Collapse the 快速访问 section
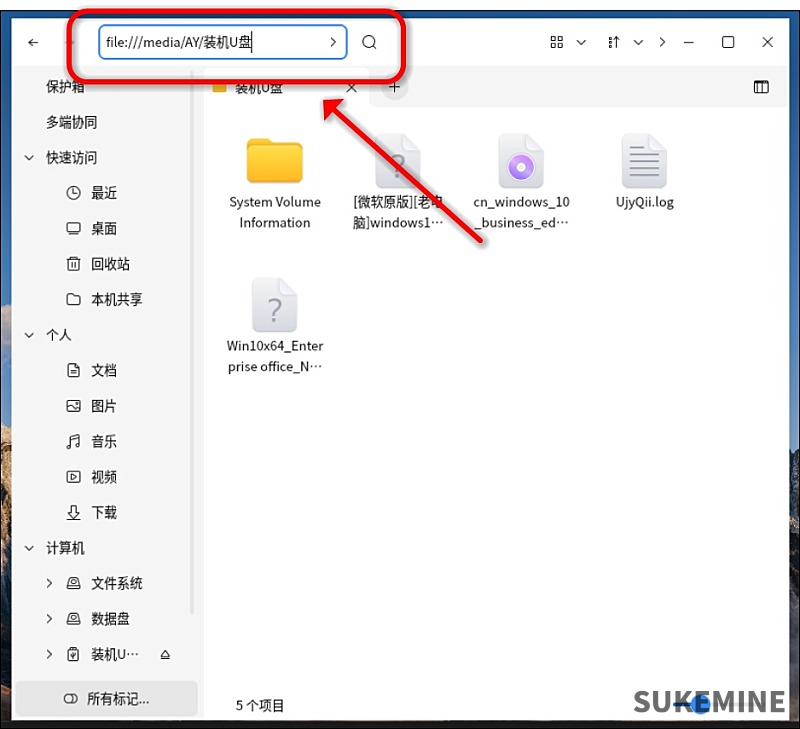800x729 pixels. pyautogui.click(x=29, y=158)
